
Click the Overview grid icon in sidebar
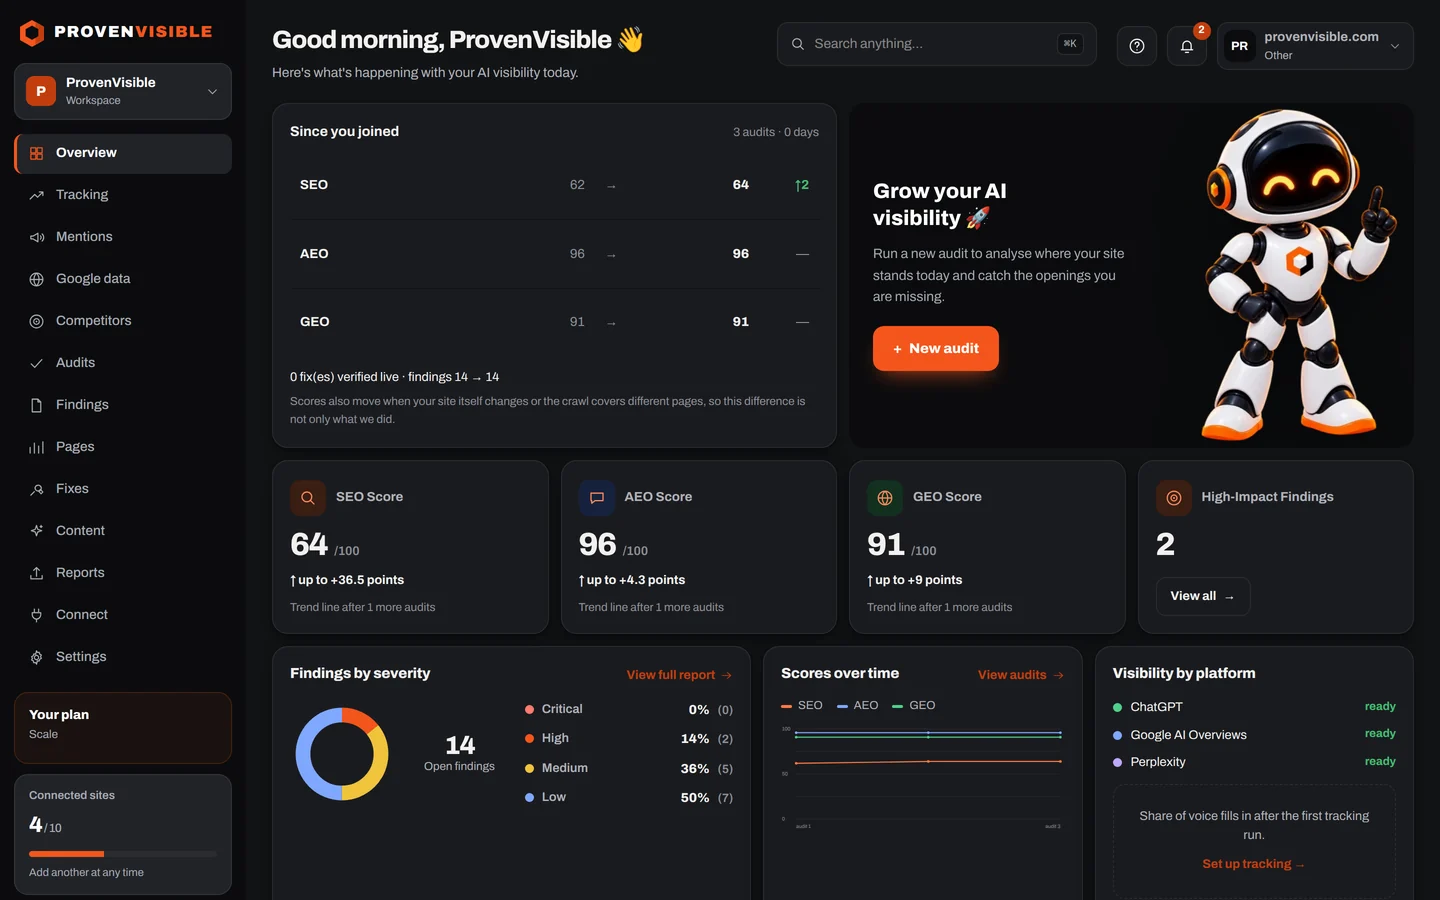tap(37, 153)
